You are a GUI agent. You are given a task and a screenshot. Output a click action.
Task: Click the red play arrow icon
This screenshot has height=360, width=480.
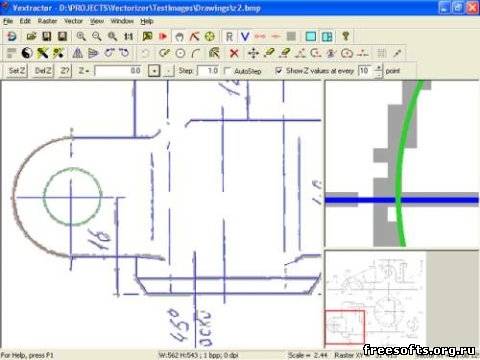(163, 36)
